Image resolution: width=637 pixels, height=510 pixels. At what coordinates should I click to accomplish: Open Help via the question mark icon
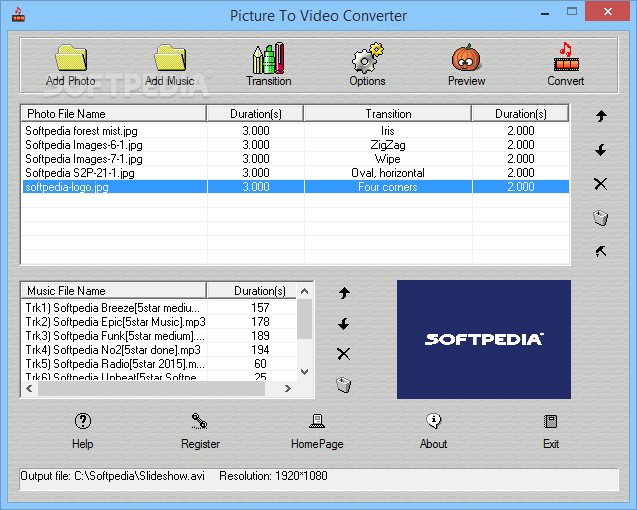[x=83, y=421]
